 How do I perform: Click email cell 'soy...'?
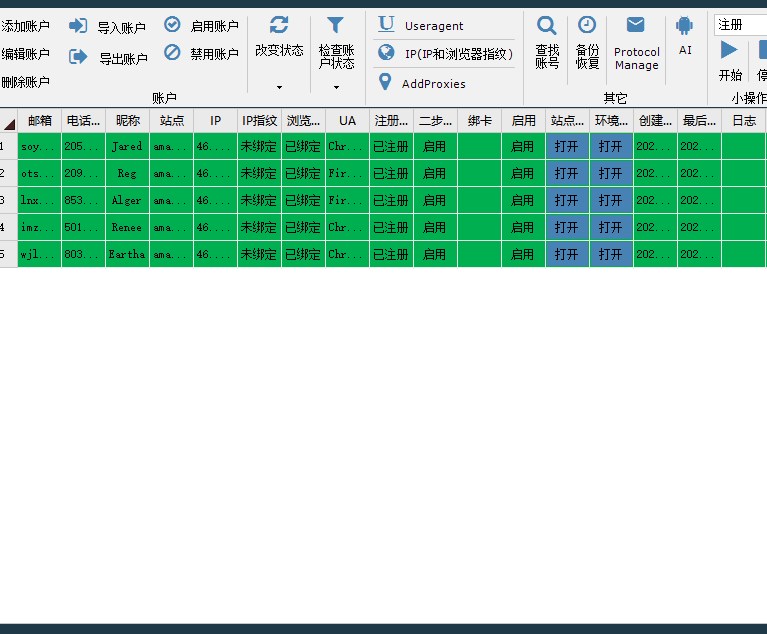click(39, 146)
